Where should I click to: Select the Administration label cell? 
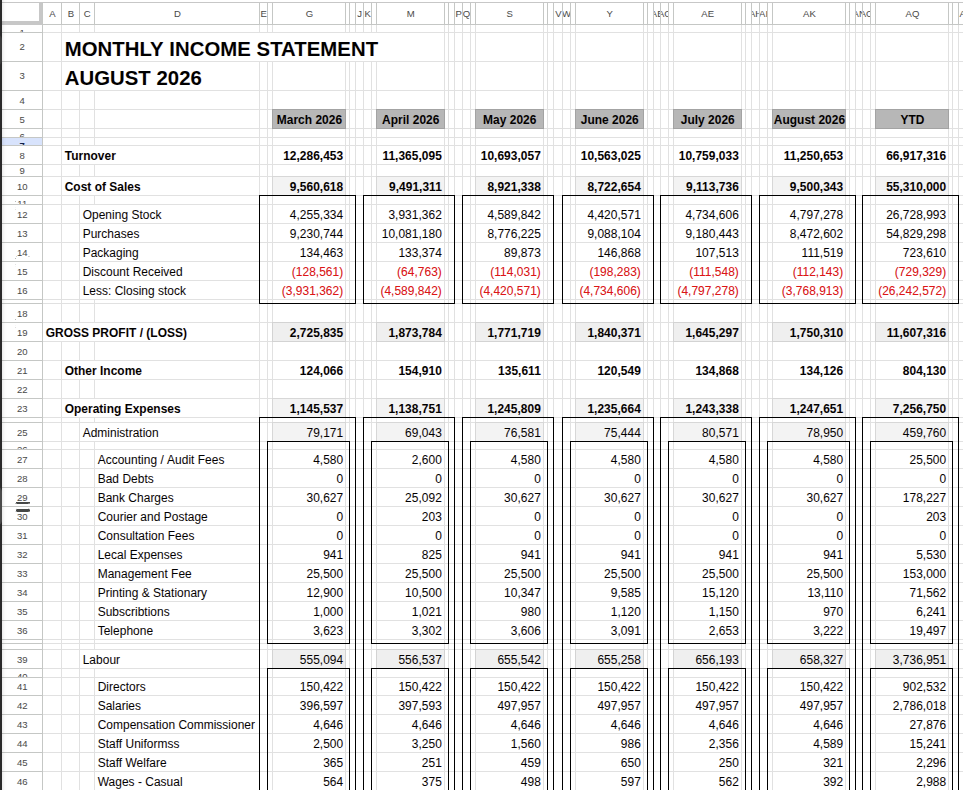click(x=120, y=433)
